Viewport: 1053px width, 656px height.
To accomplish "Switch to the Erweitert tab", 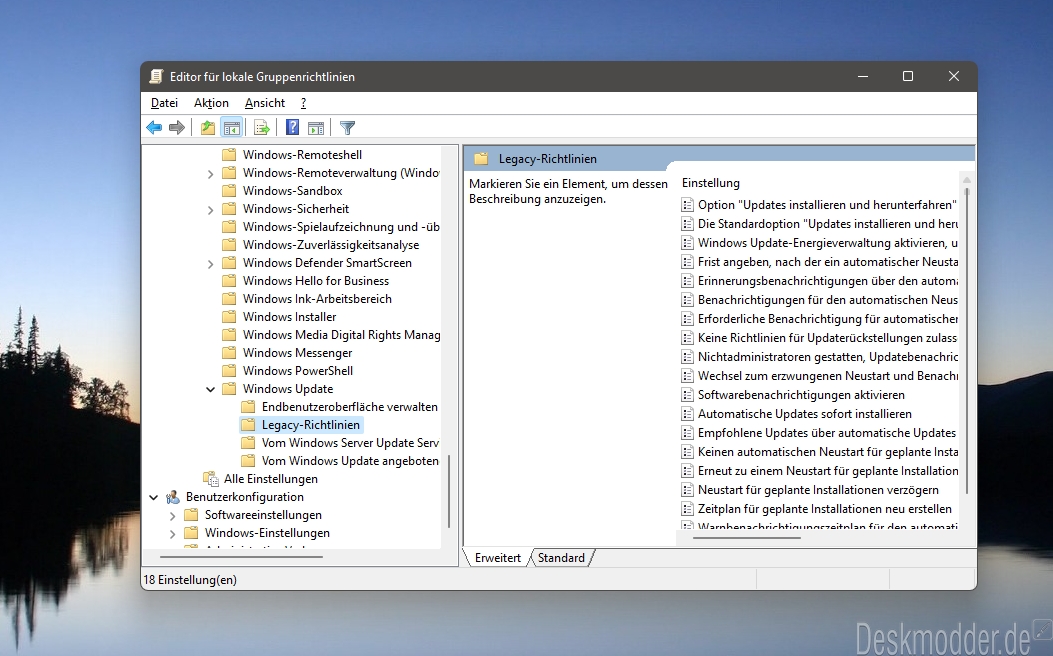I will pyautogui.click(x=498, y=558).
